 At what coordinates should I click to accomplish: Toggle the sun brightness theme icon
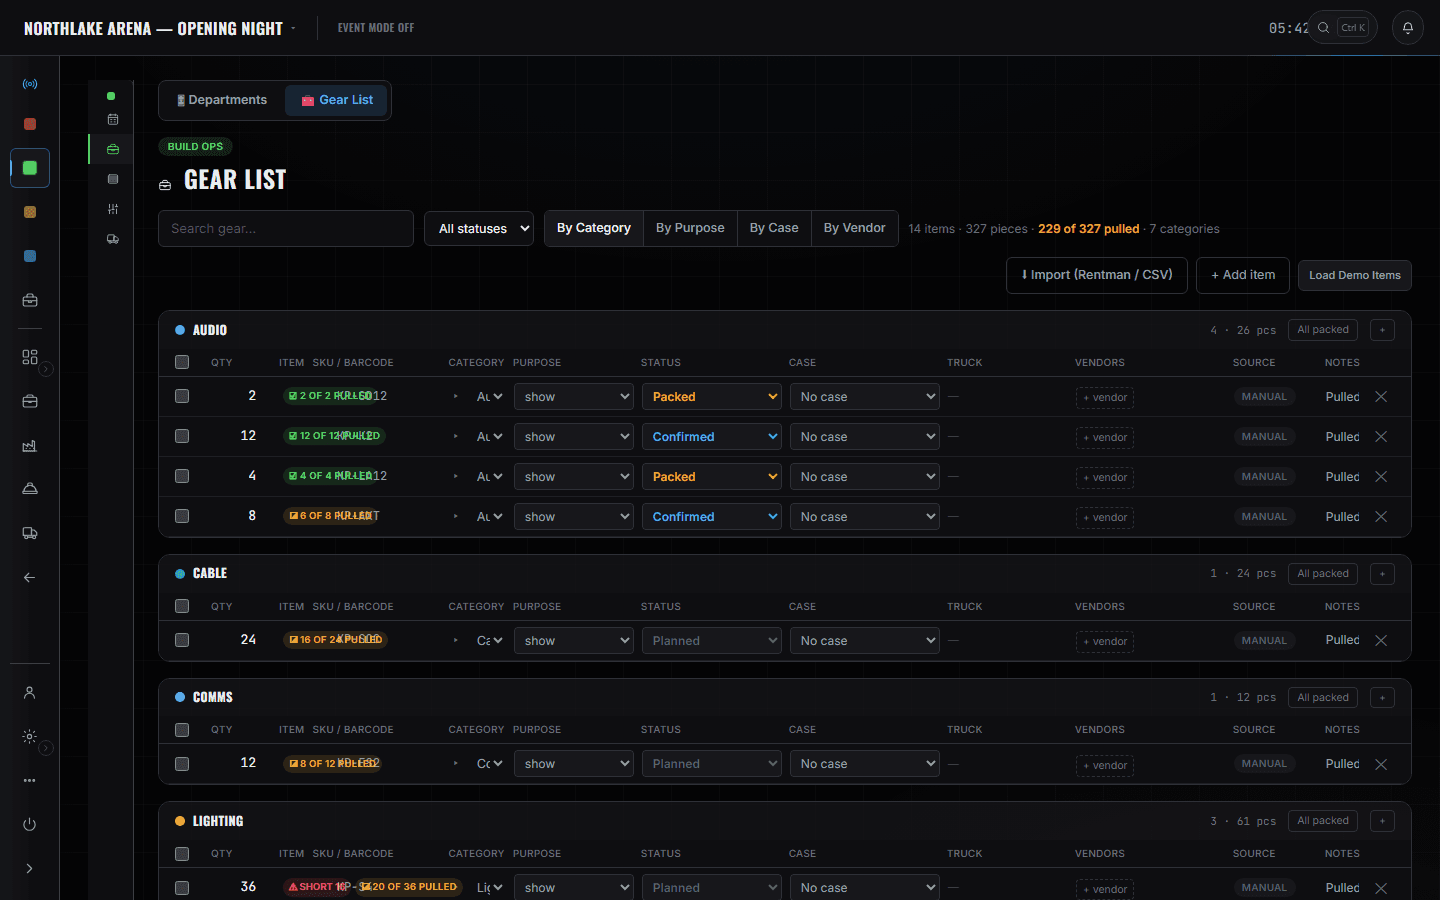click(30, 736)
